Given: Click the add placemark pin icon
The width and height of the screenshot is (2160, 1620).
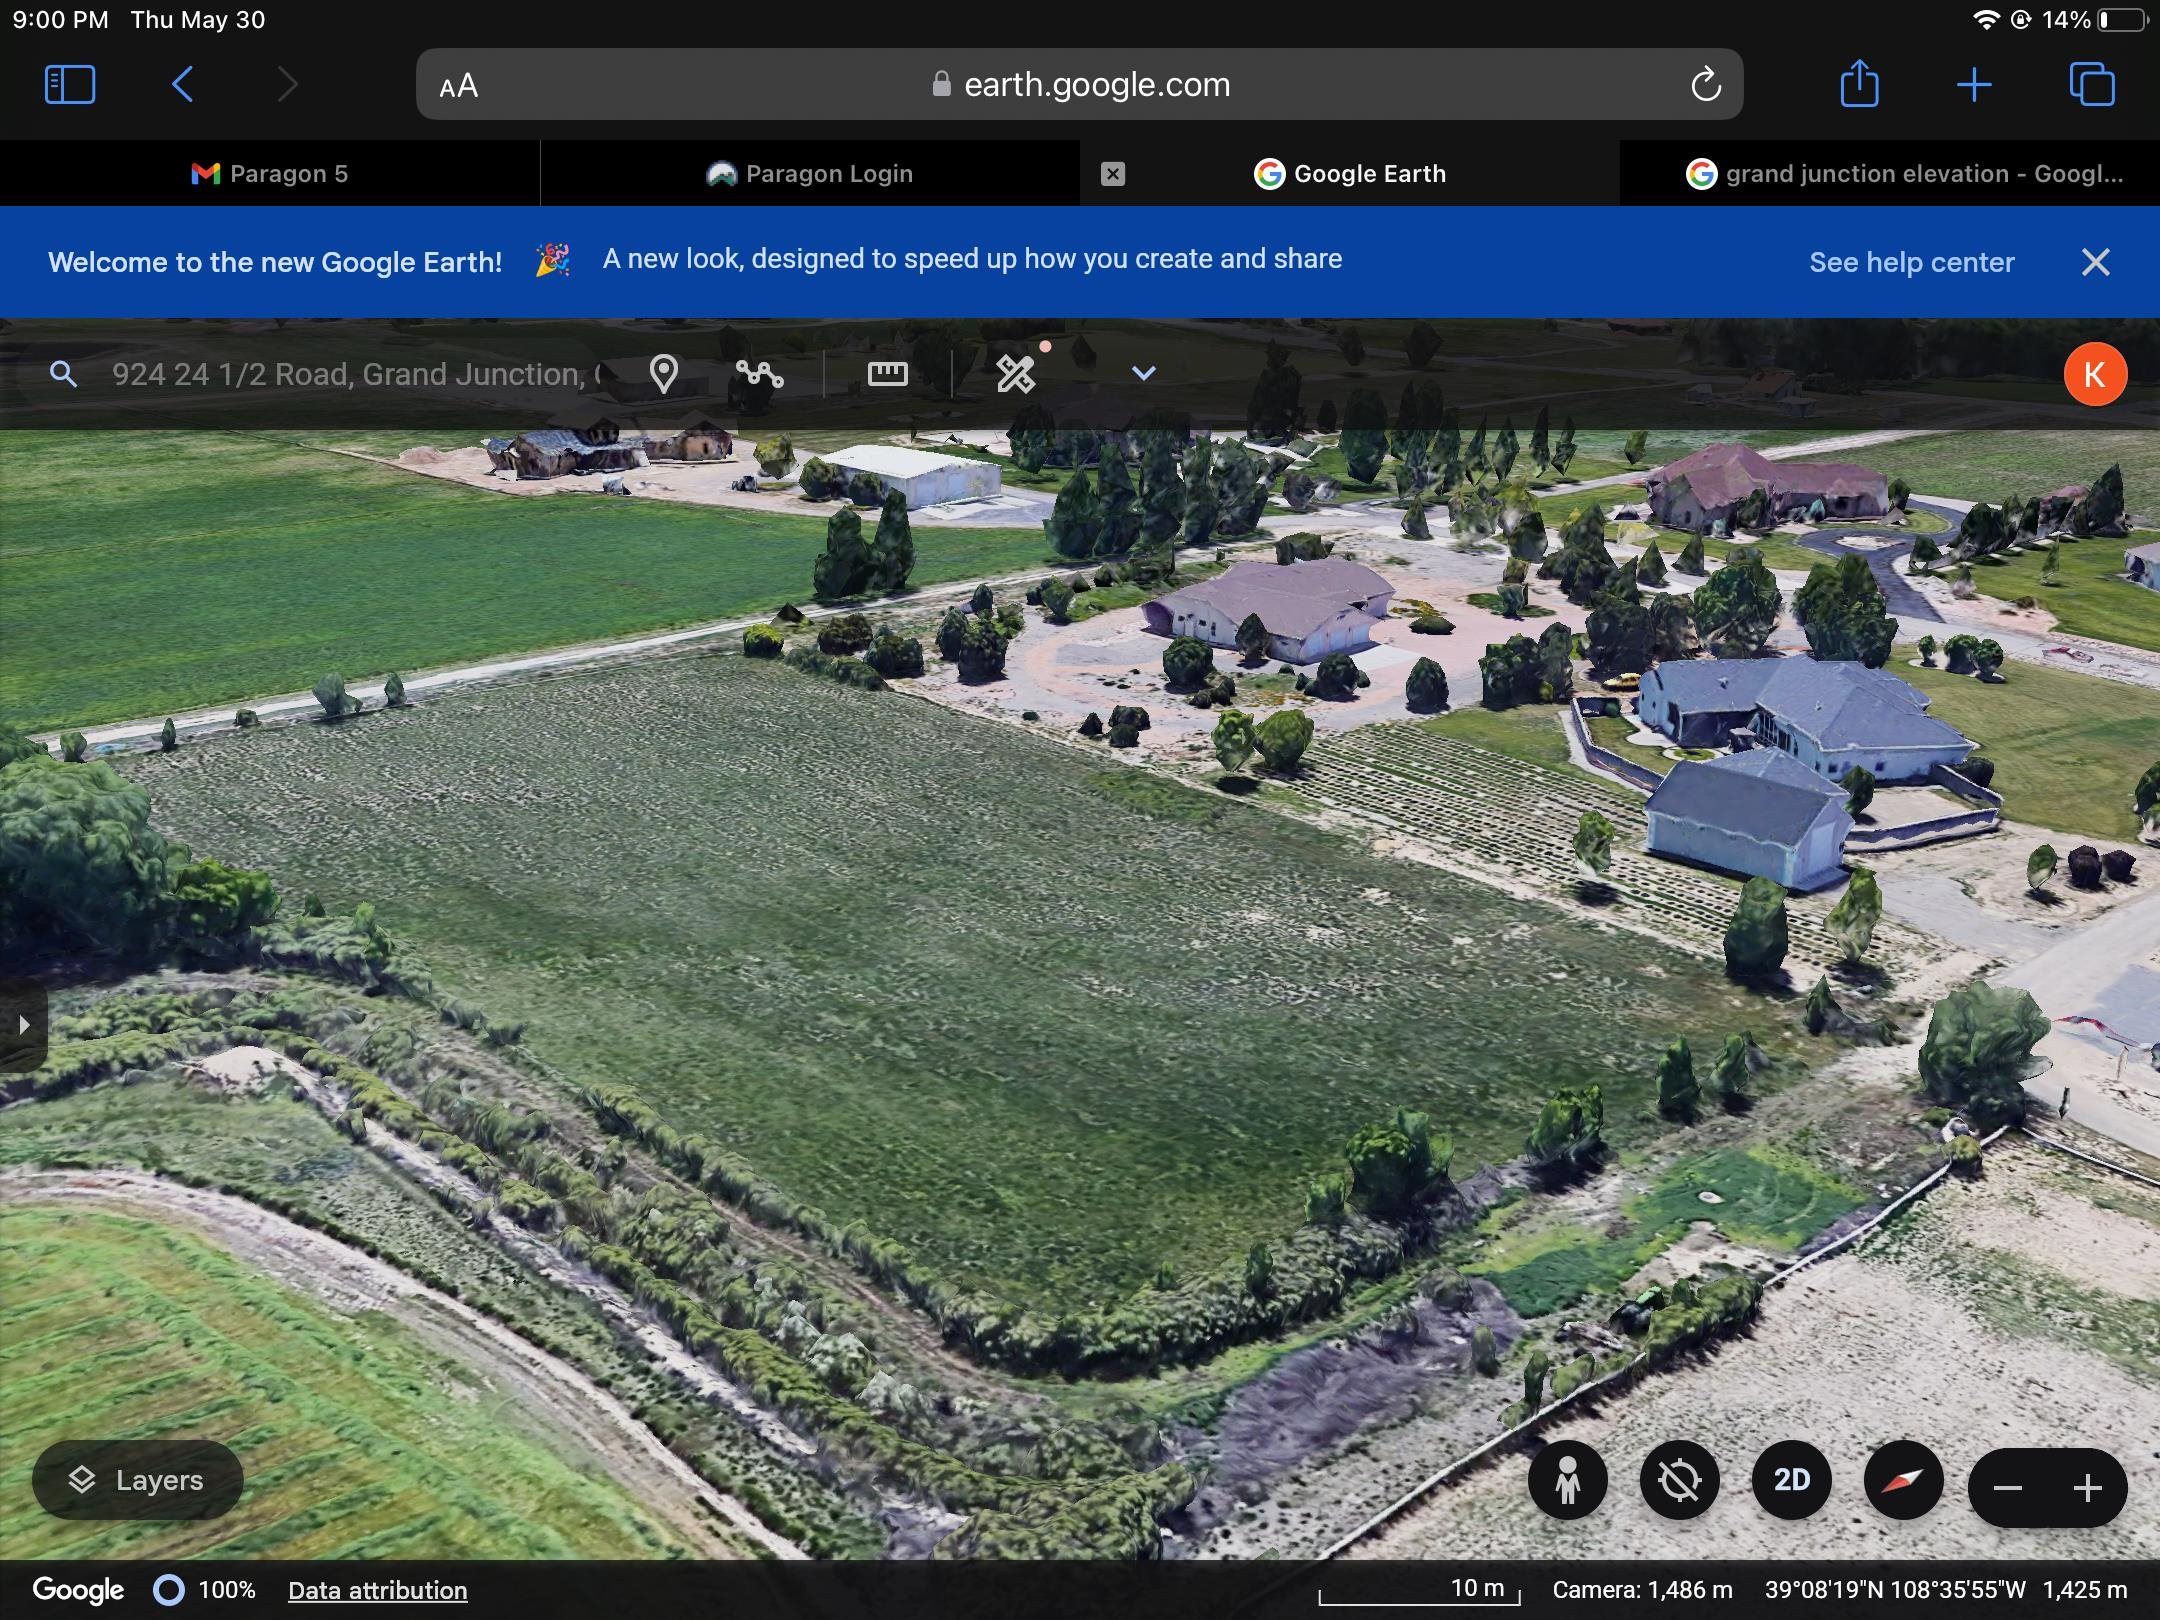Looking at the screenshot, I should 663,374.
